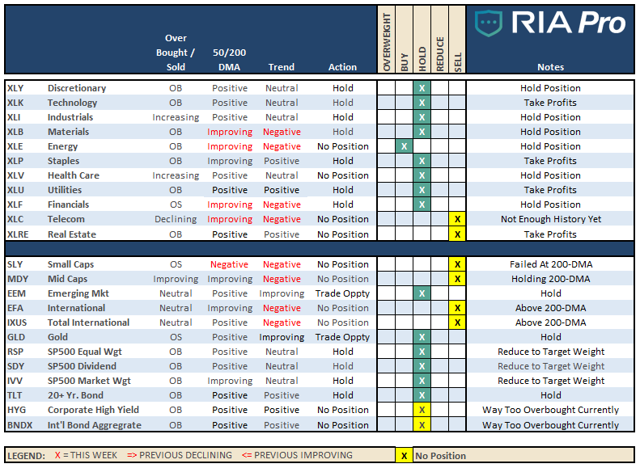This screenshot has height=468, width=640.
Task: Click the OVERWEIGHT column header
Action: click(x=387, y=42)
